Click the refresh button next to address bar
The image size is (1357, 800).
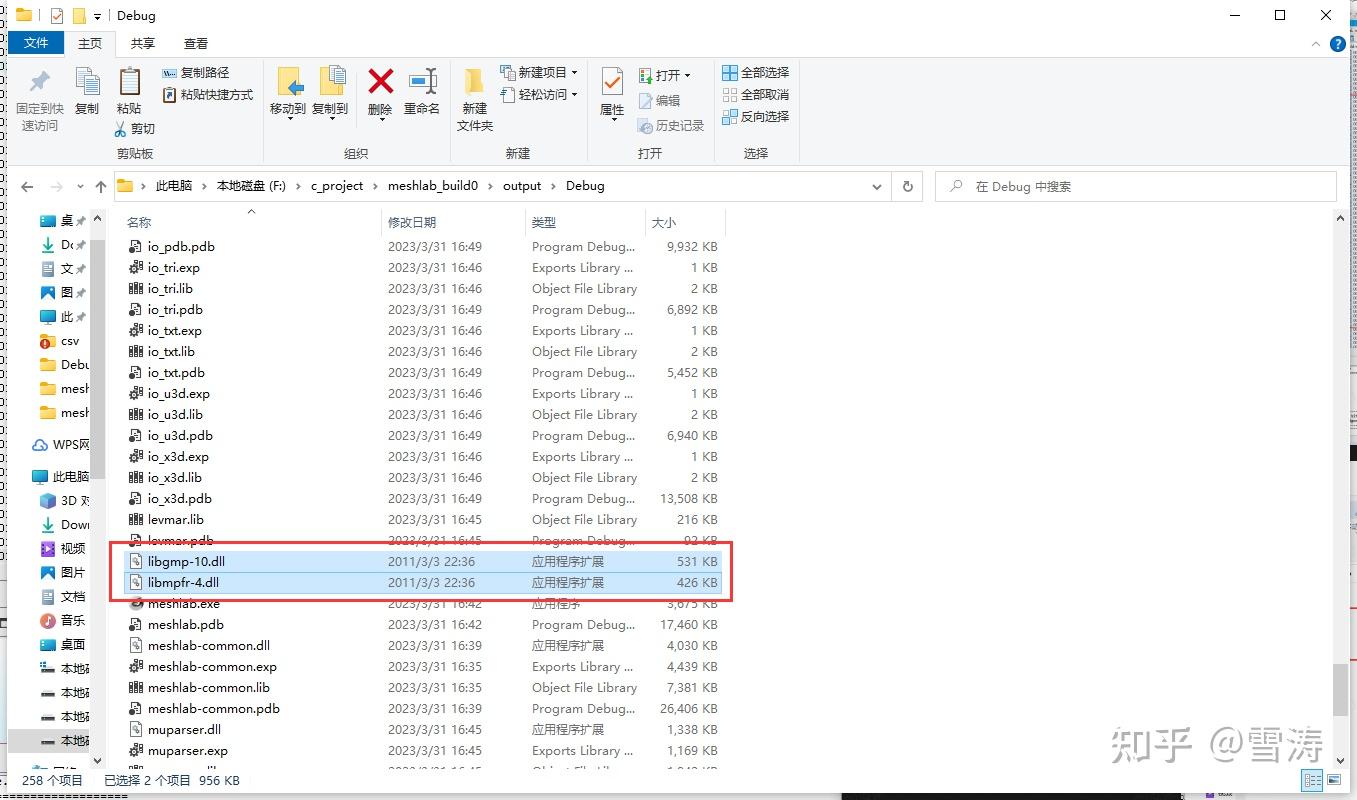click(x=908, y=186)
